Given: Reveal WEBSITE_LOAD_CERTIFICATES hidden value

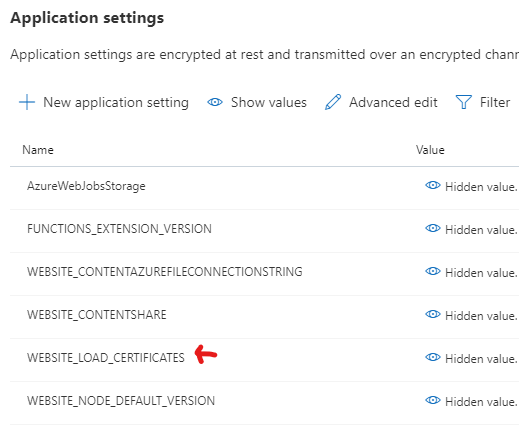Looking at the screenshot, I should pos(433,357).
